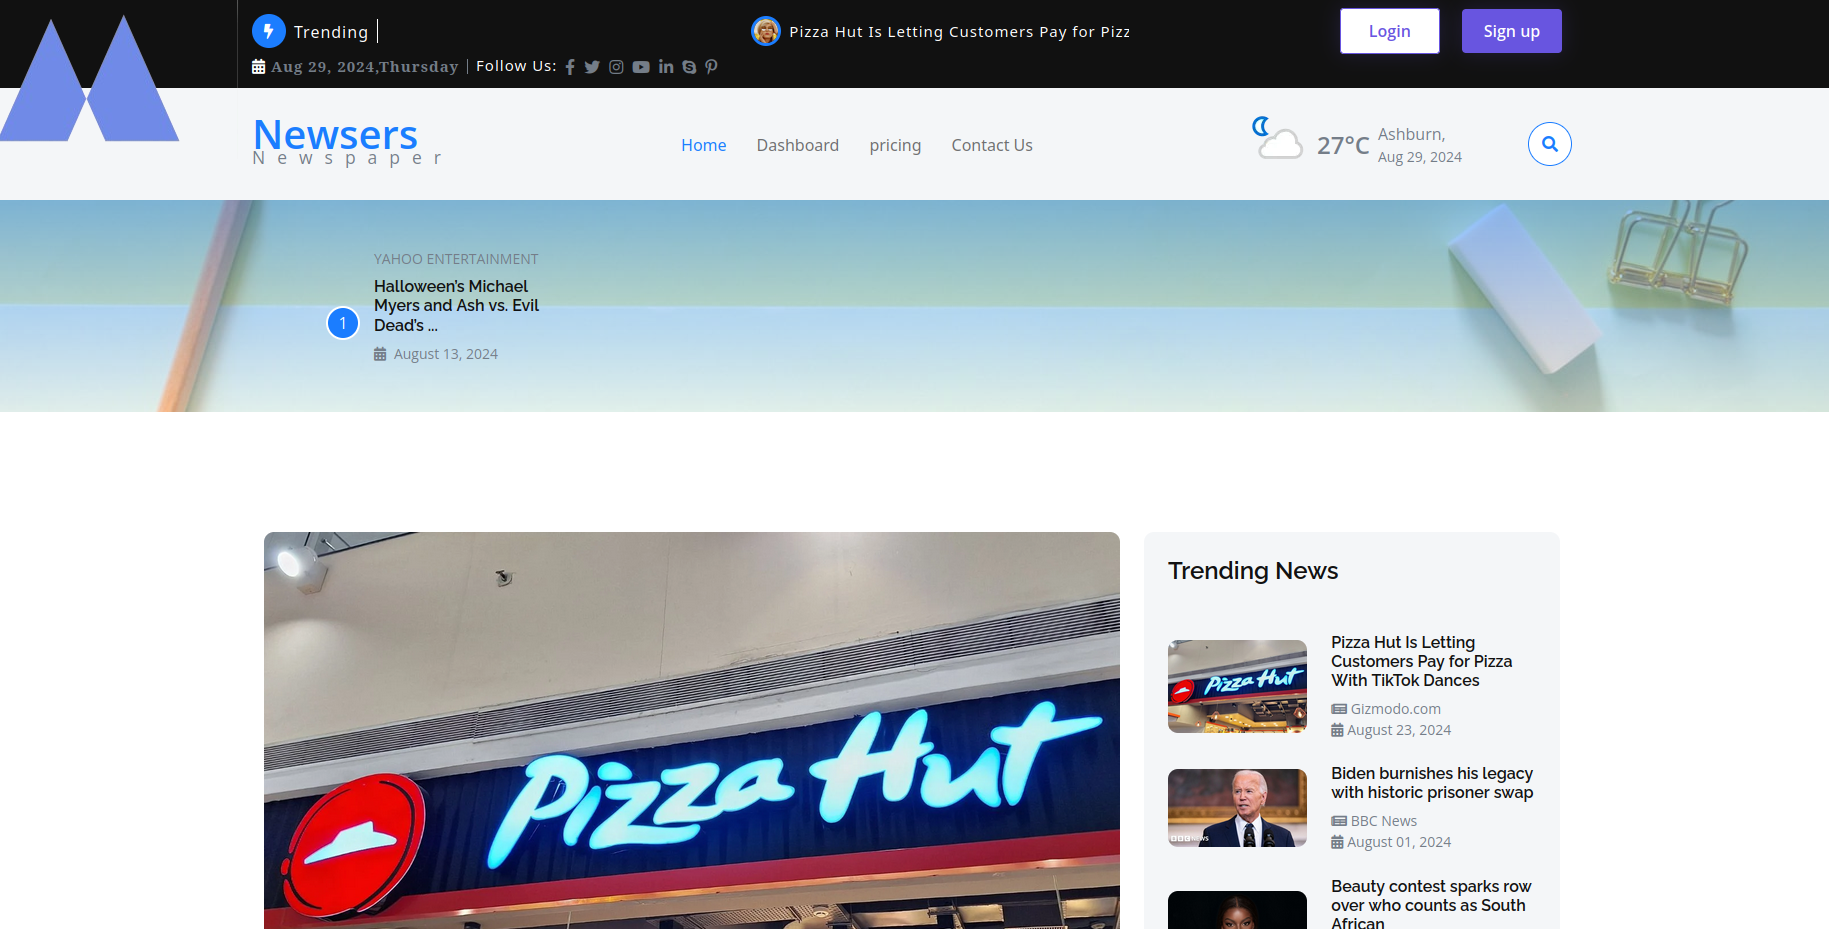Click the Biden trending news thumbnail
1829x929 pixels.
click(x=1237, y=808)
